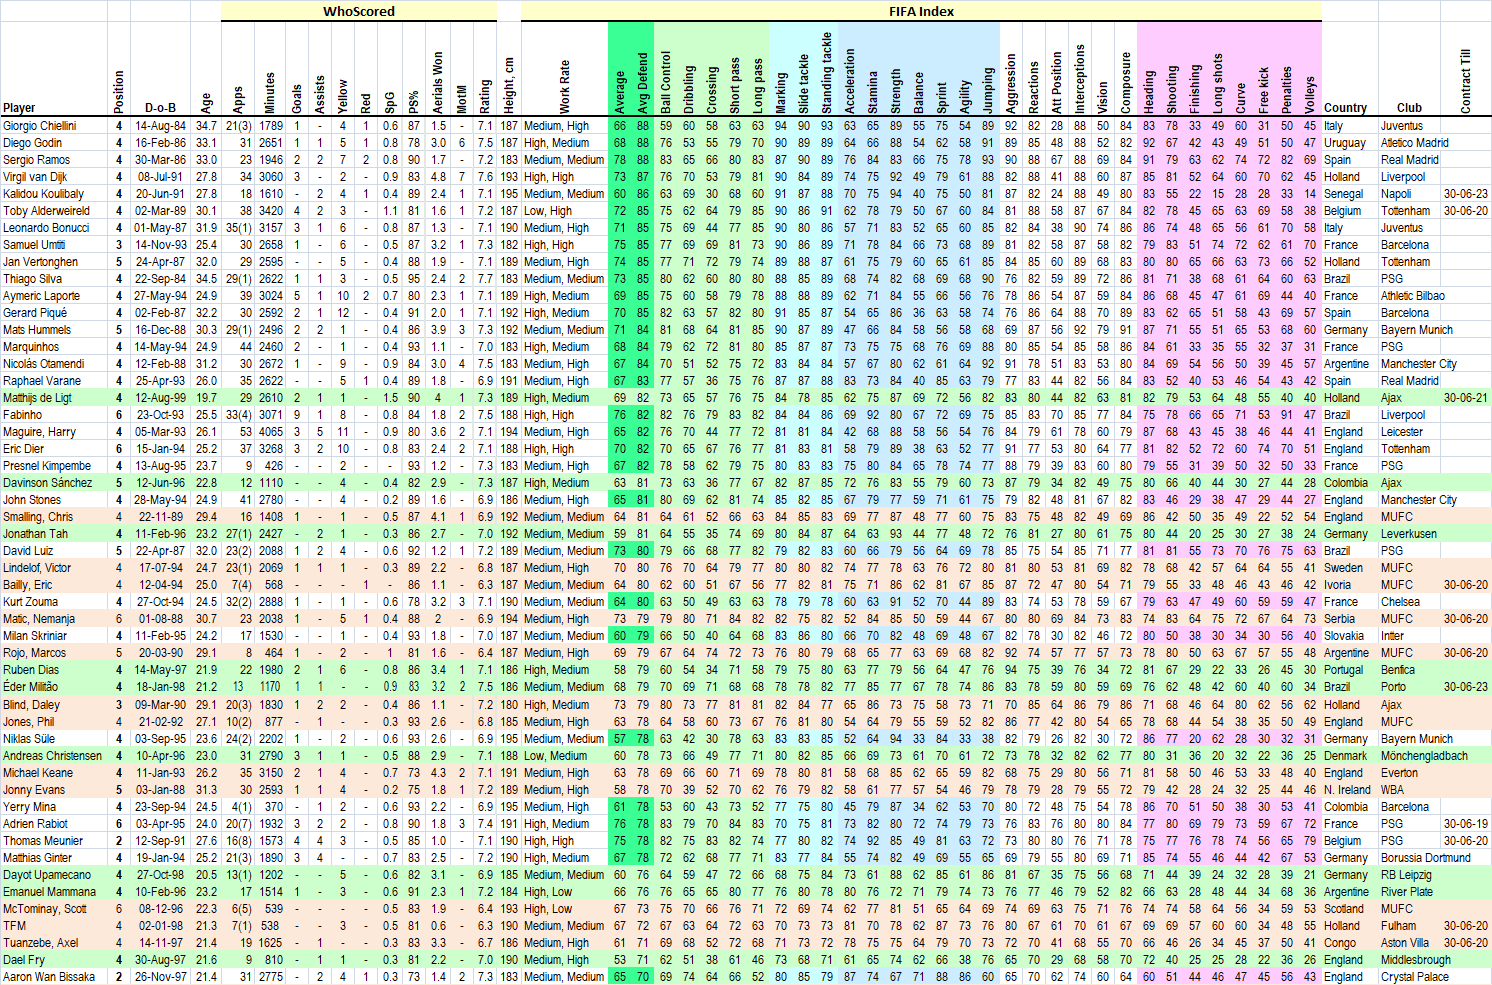Image resolution: width=1492 pixels, height=985 pixels.
Task: Click the Crystal Palace club cell
Action: click(1414, 977)
